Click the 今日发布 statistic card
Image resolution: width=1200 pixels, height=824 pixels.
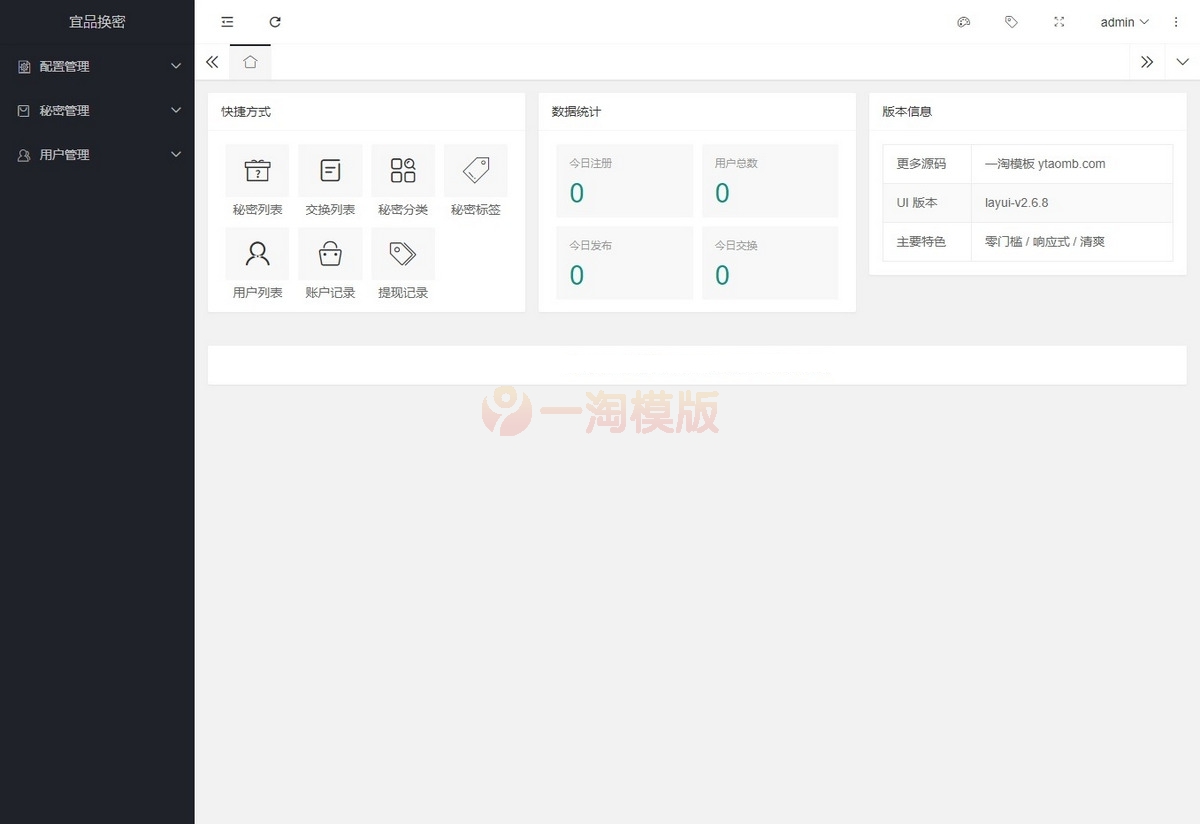[x=624, y=263]
